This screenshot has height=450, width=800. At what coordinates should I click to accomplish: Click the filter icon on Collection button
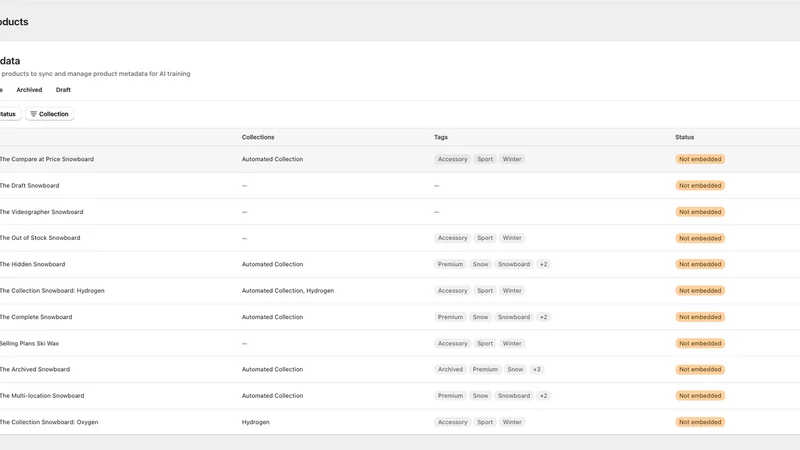coord(33,114)
